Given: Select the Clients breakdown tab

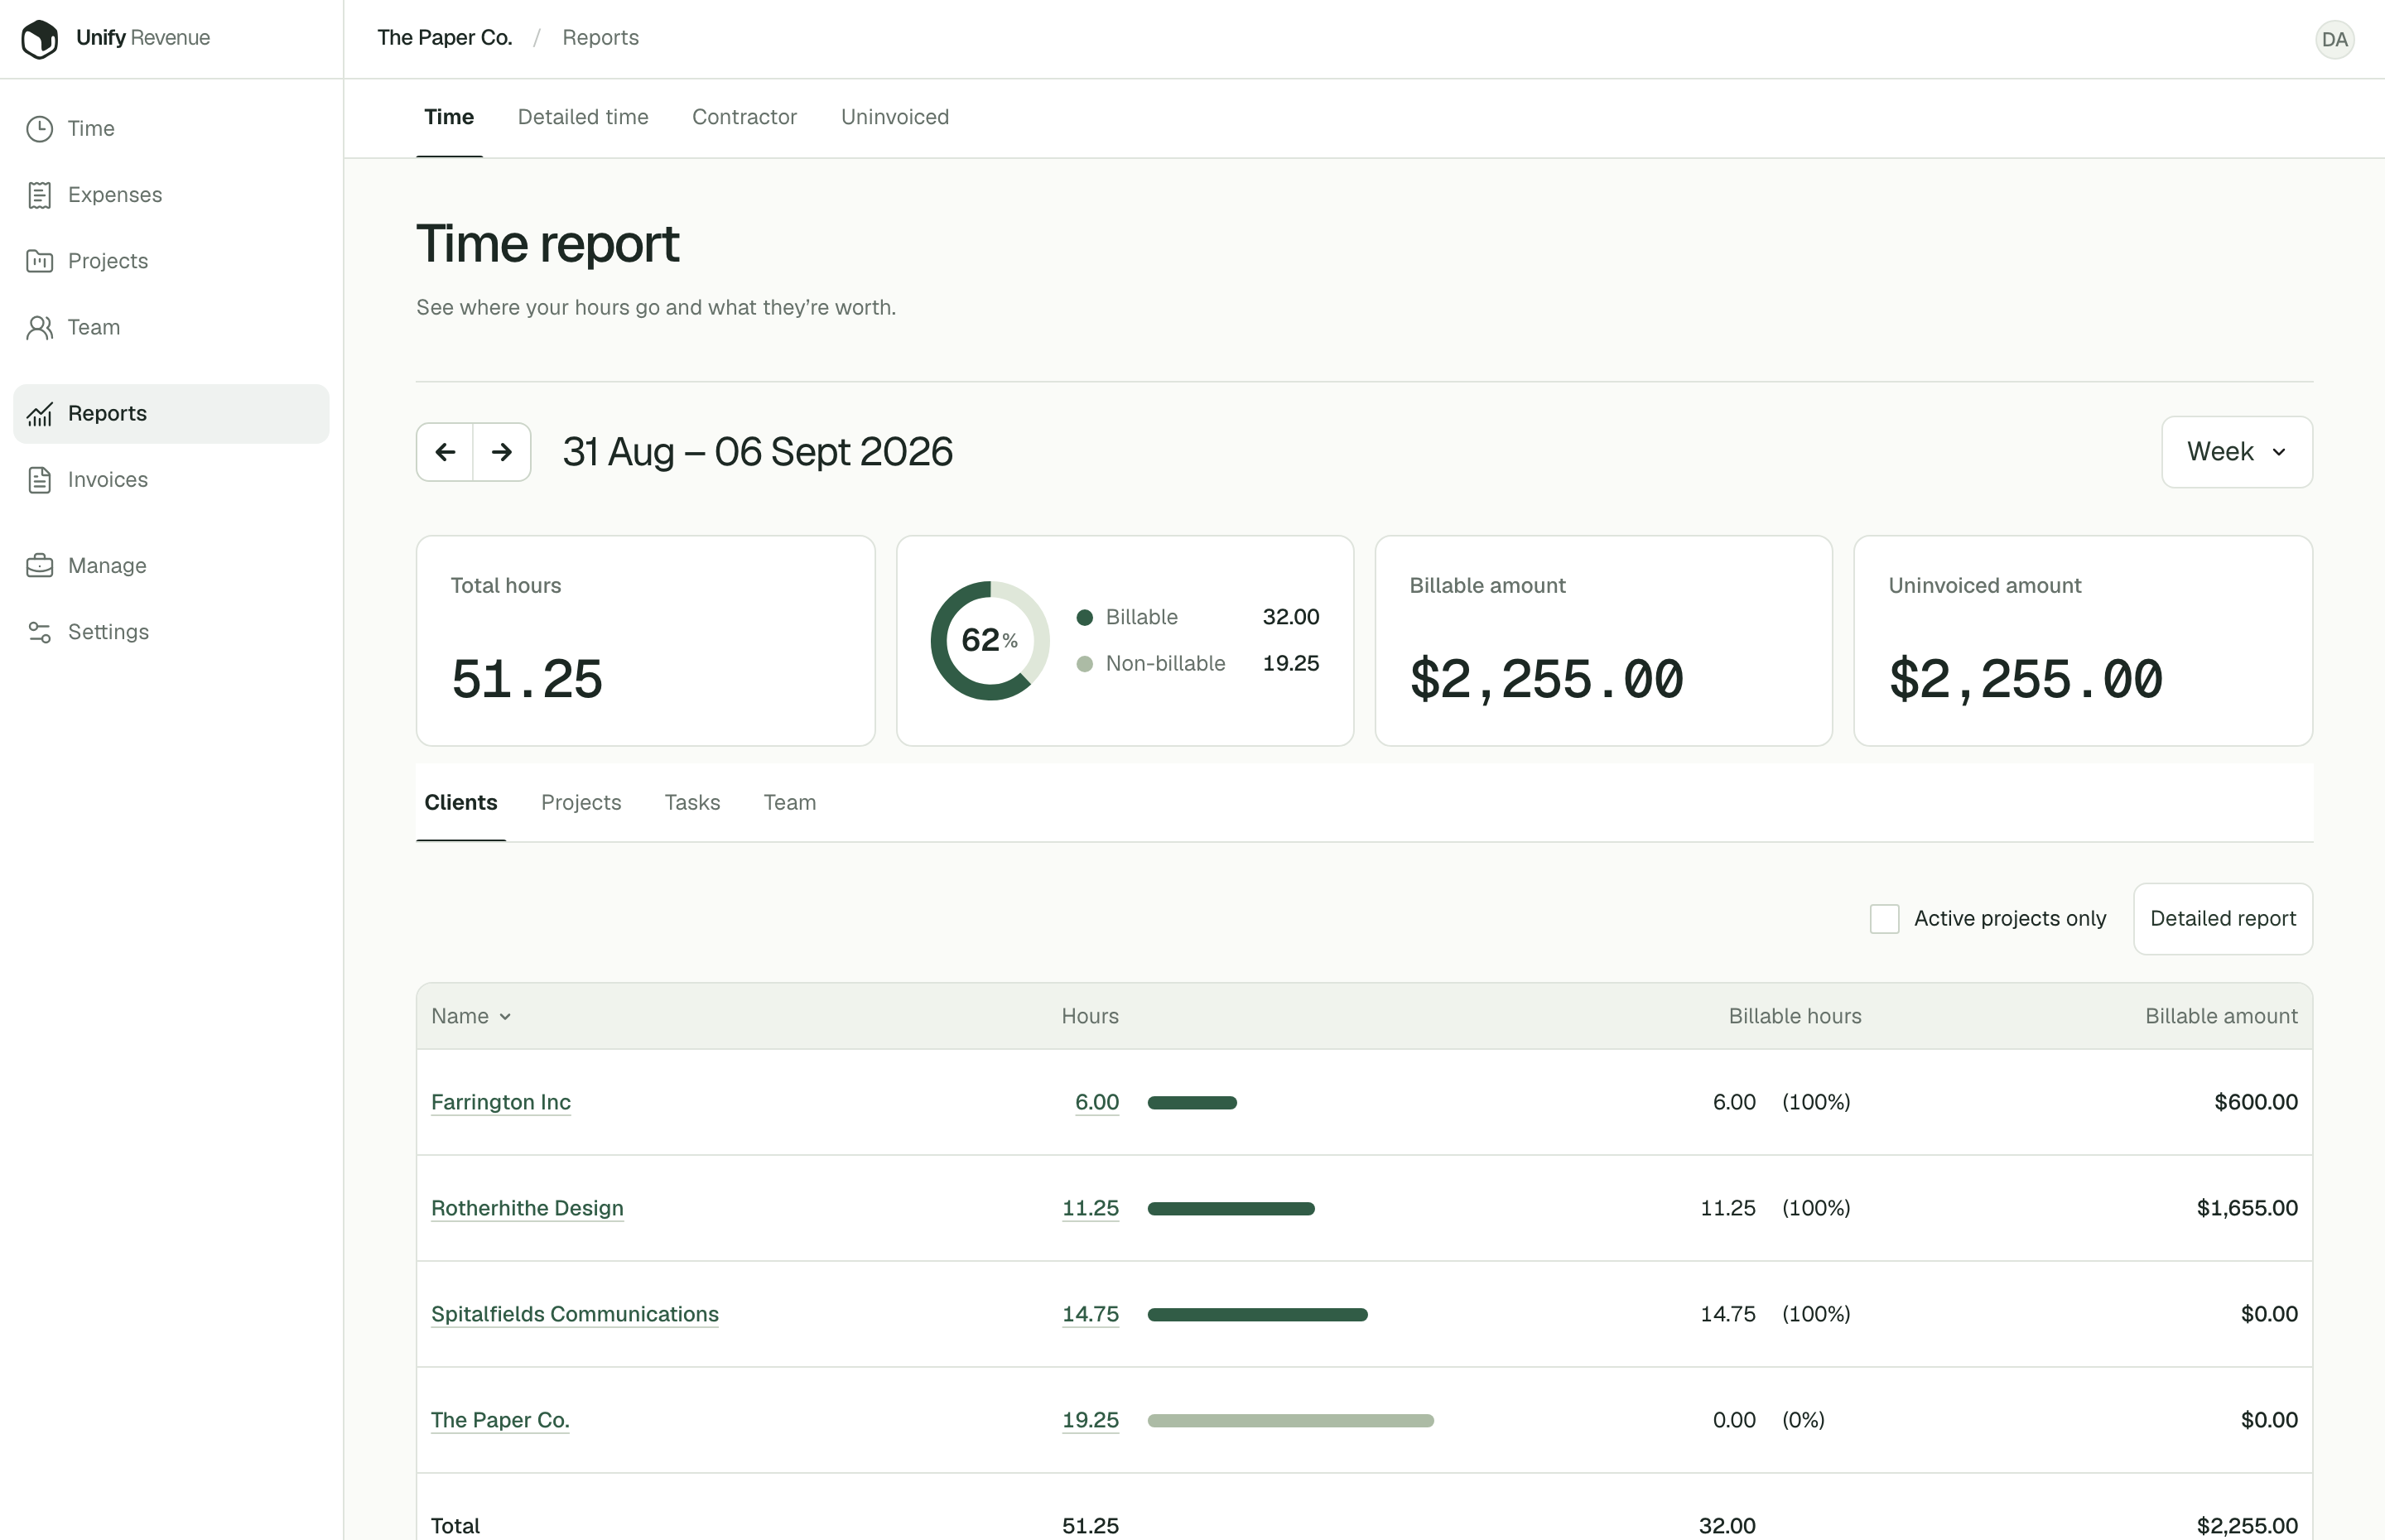Looking at the screenshot, I should (461, 802).
